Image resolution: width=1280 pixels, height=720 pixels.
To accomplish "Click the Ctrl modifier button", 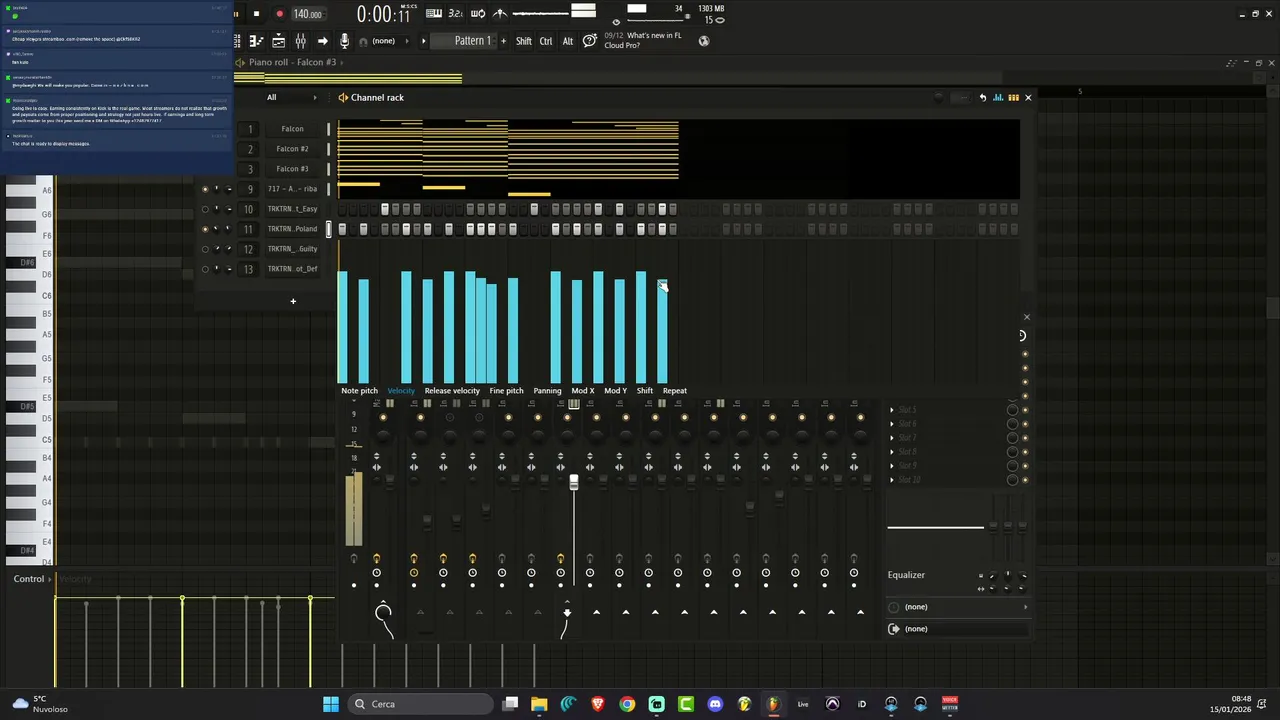I will 546,41.
